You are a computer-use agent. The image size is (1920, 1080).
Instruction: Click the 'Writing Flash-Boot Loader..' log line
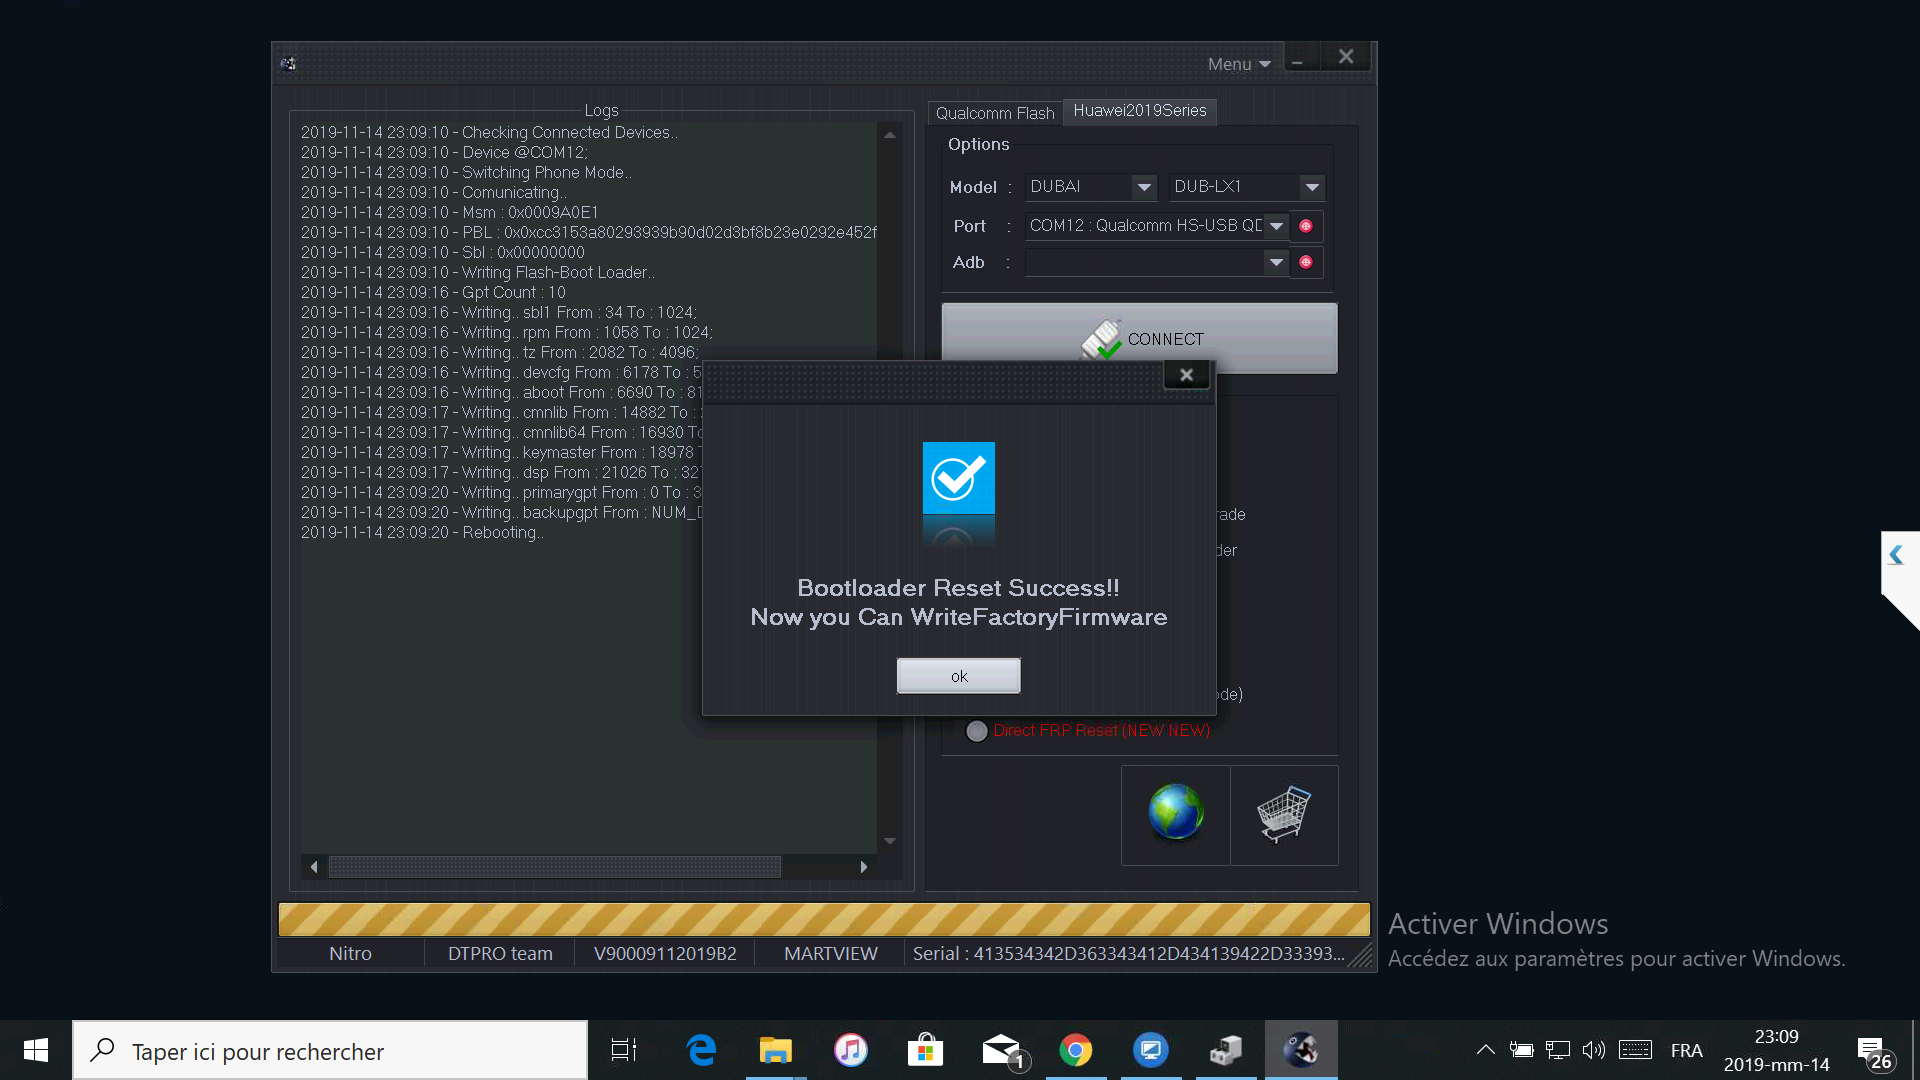tap(478, 273)
